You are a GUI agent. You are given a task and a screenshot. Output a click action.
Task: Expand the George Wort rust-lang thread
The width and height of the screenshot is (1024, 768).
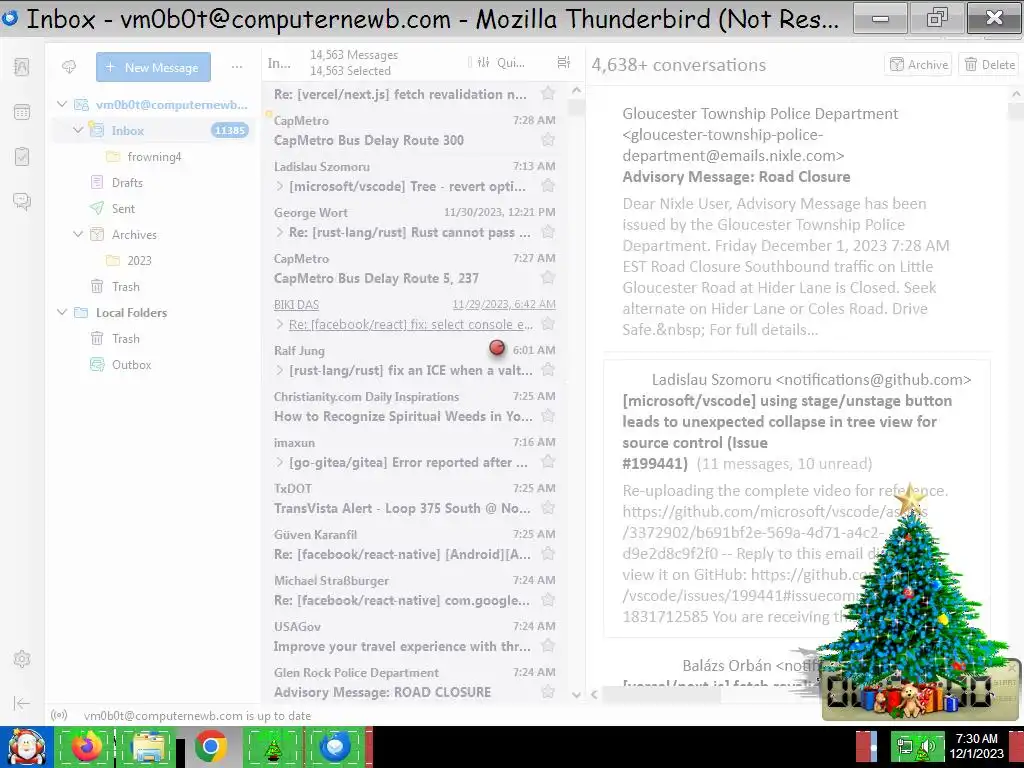point(280,232)
